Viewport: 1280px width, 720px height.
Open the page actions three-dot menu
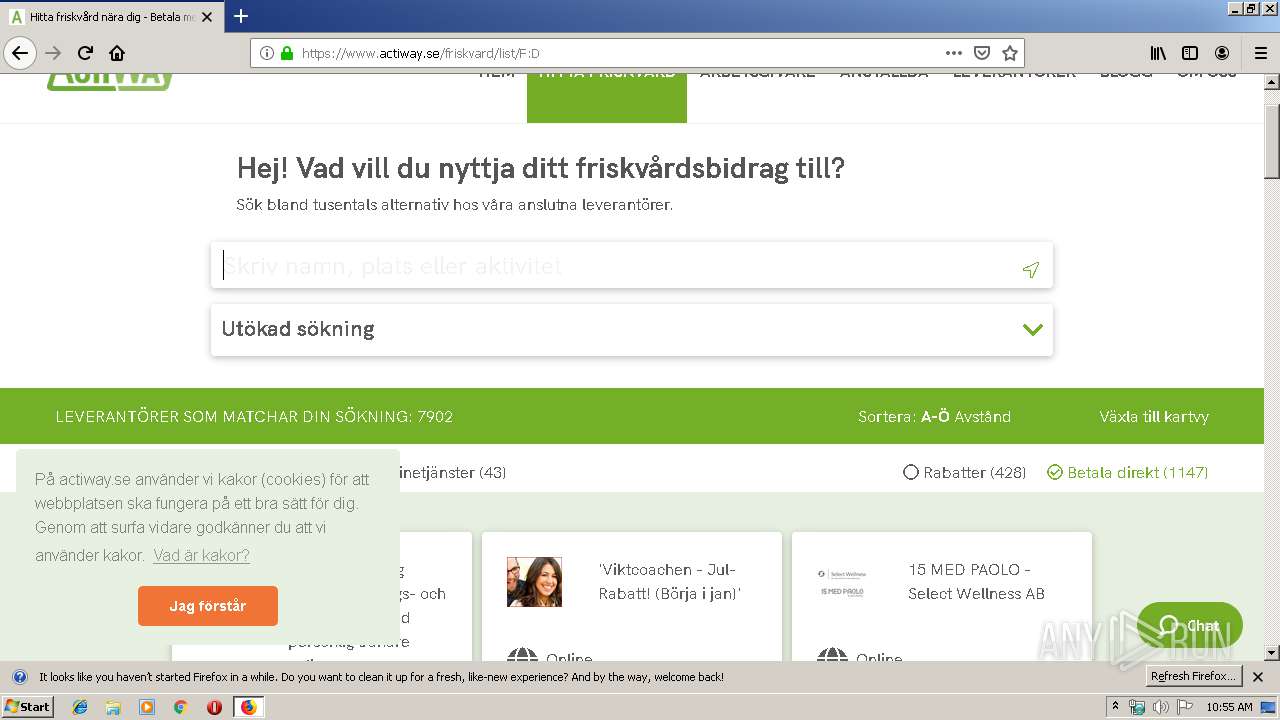pyautogui.click(x=954, y=53)
